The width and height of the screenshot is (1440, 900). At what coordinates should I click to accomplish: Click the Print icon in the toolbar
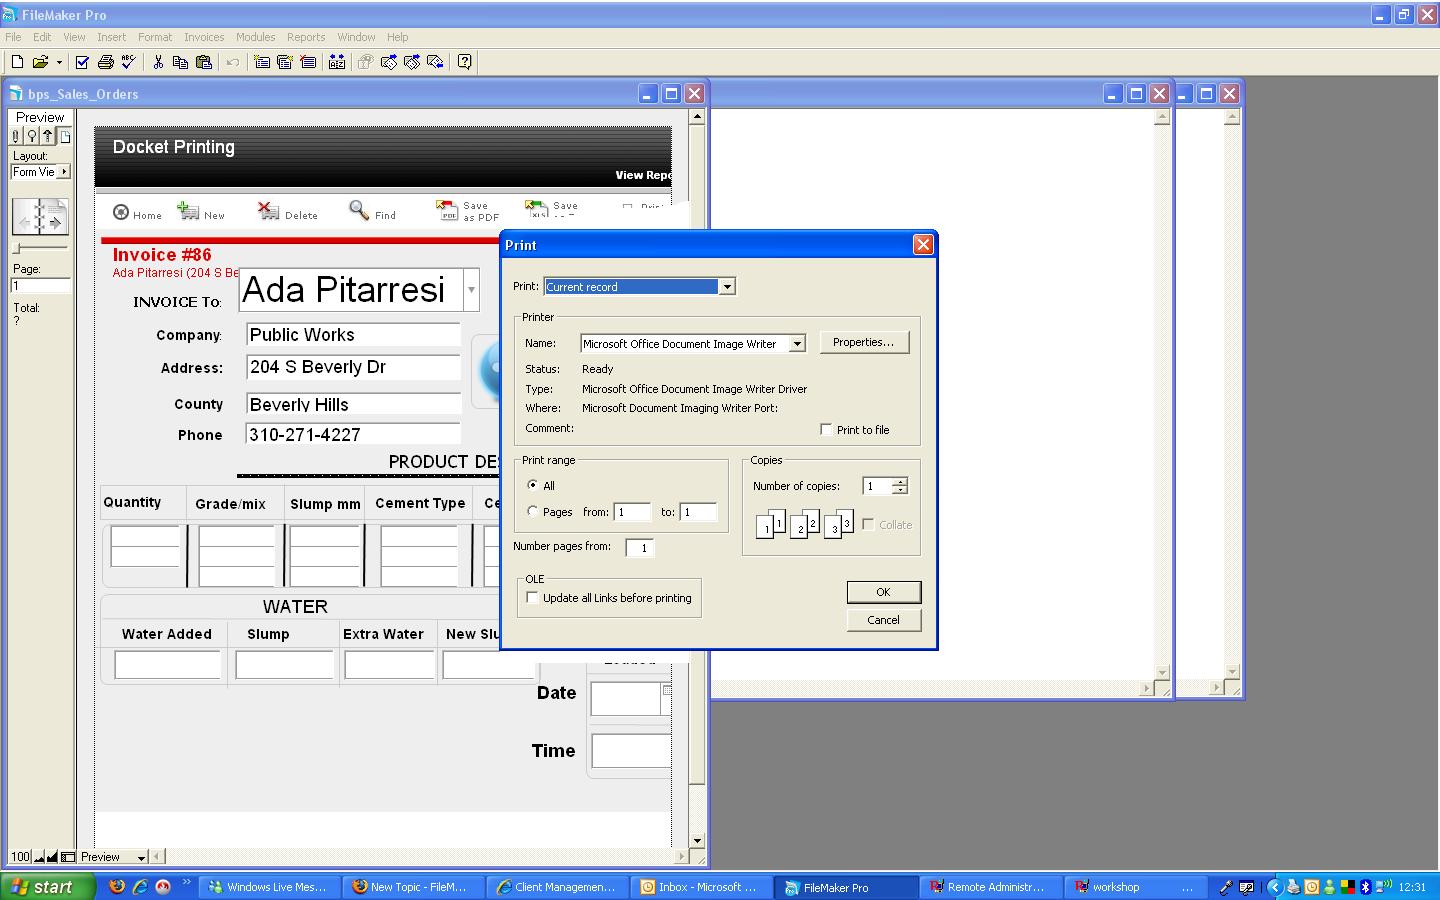[105, 62]
